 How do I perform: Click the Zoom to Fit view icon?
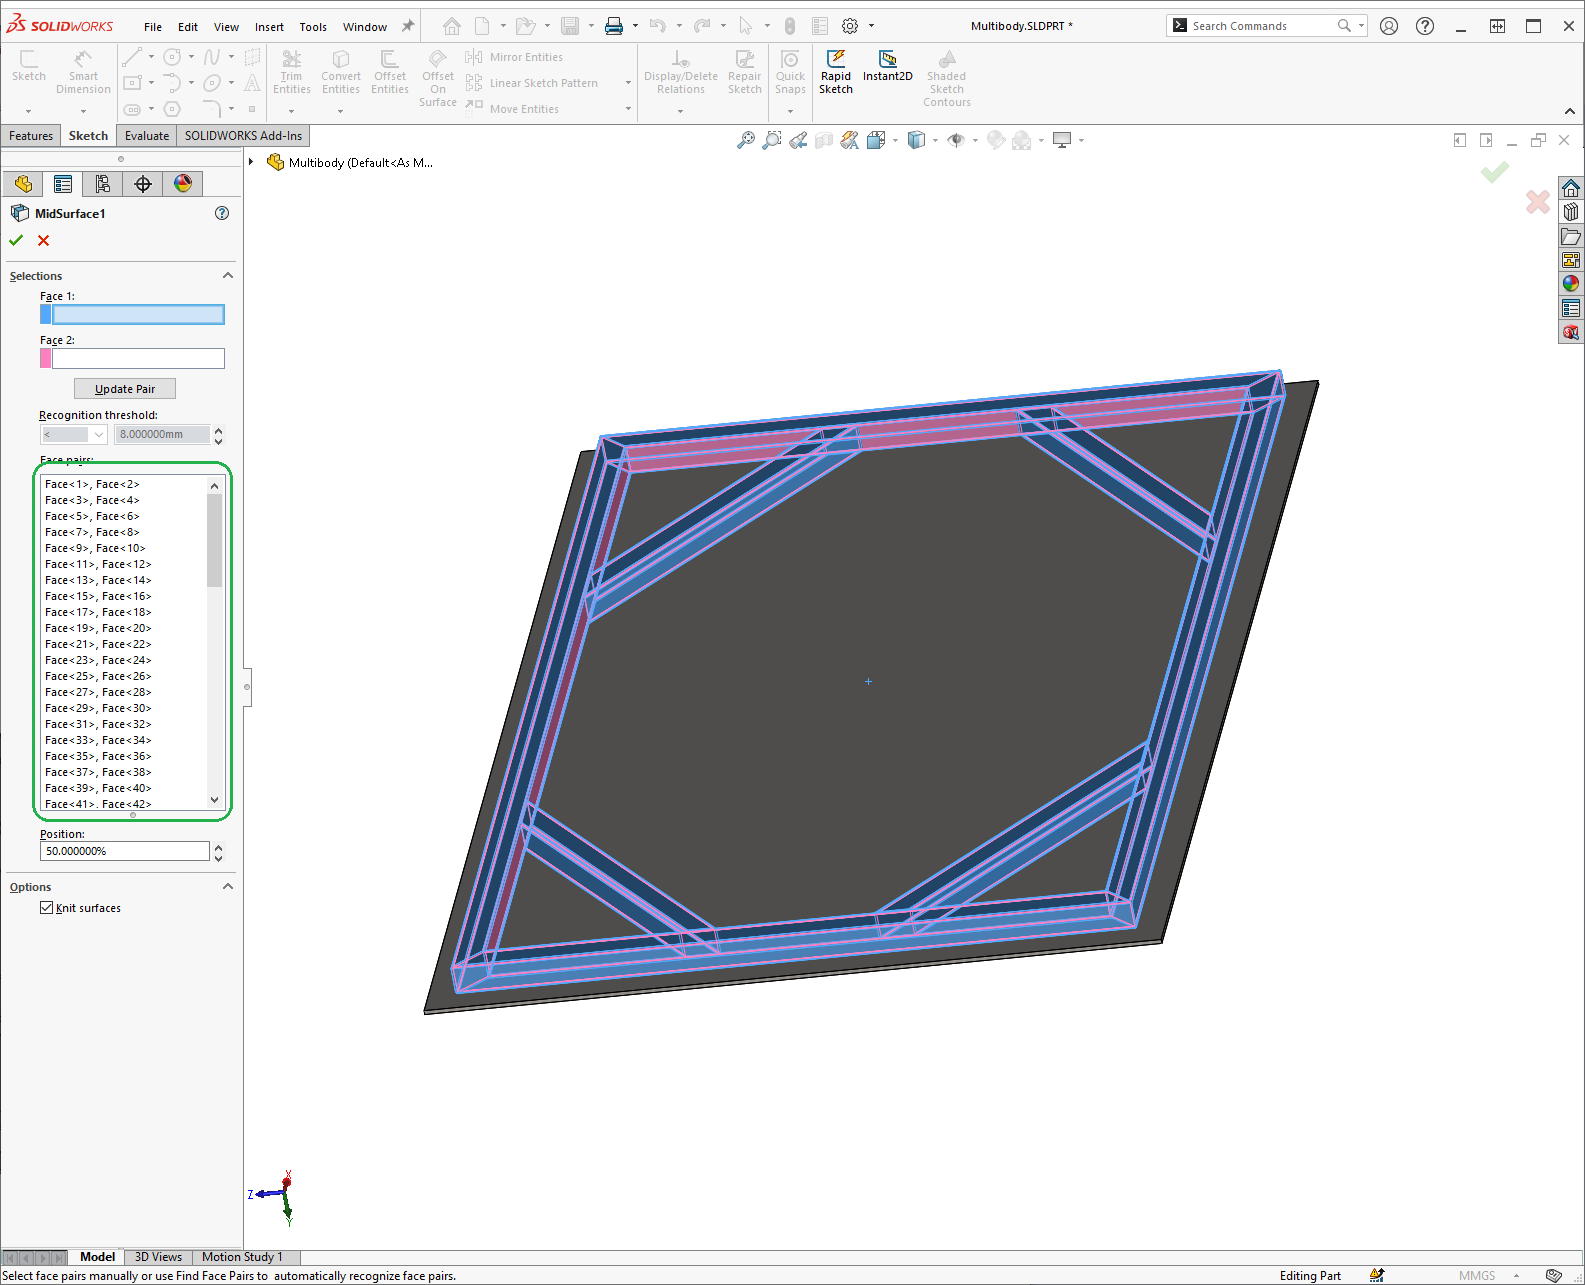pos(746,141)
